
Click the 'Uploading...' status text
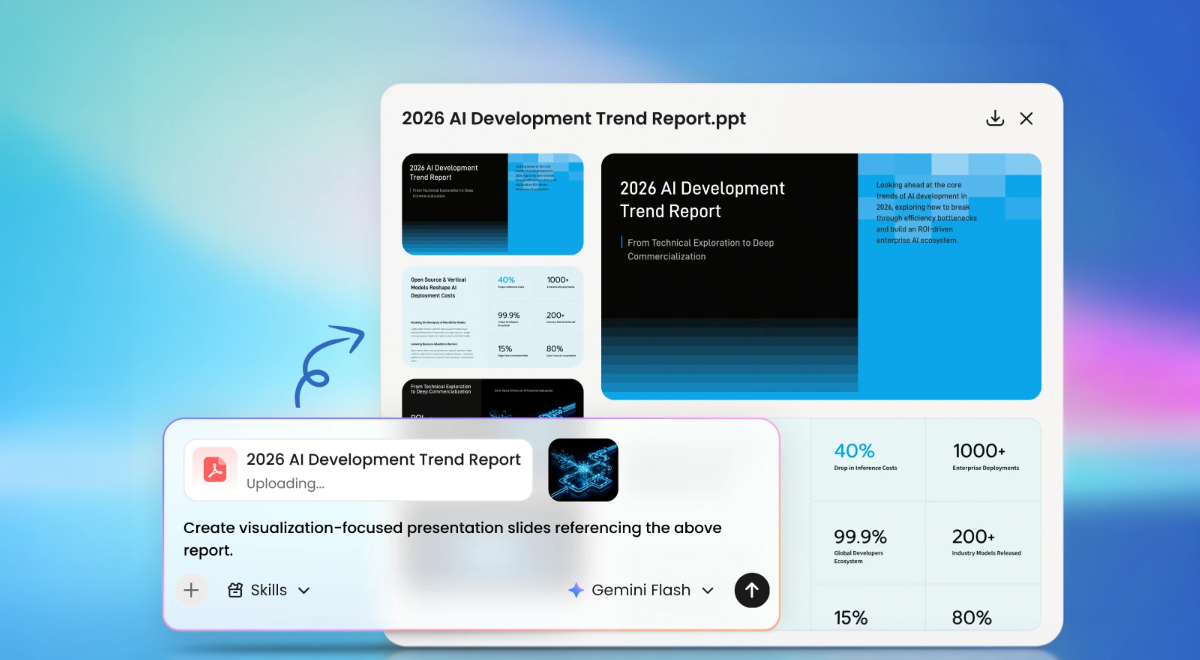(x=285, y=483)
